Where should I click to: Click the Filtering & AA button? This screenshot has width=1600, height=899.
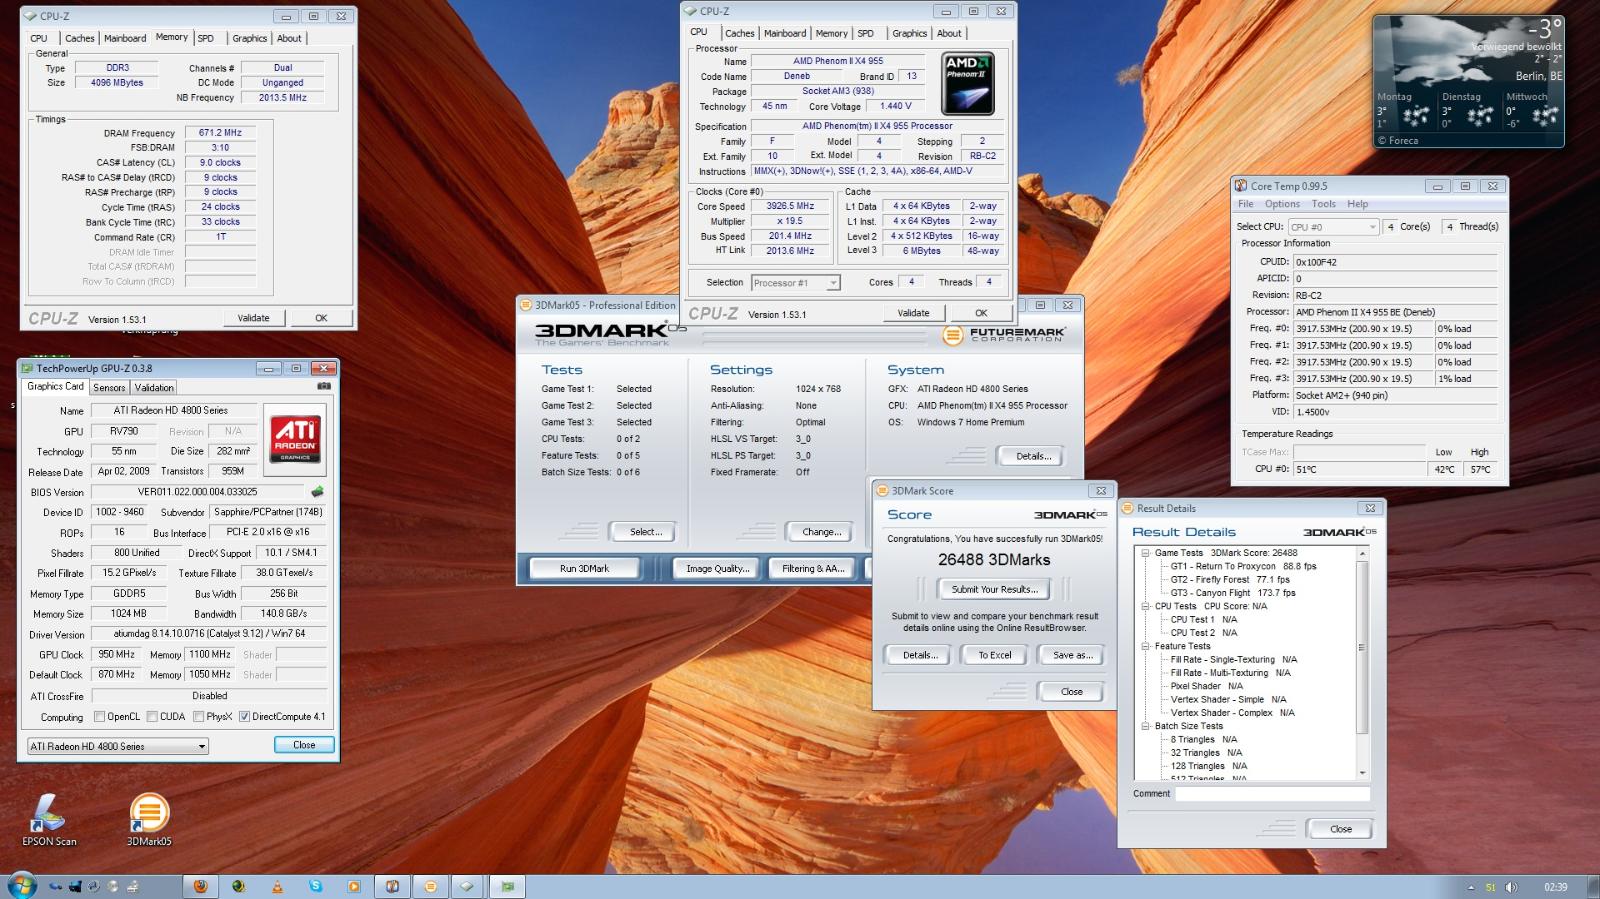click(813, 568)
